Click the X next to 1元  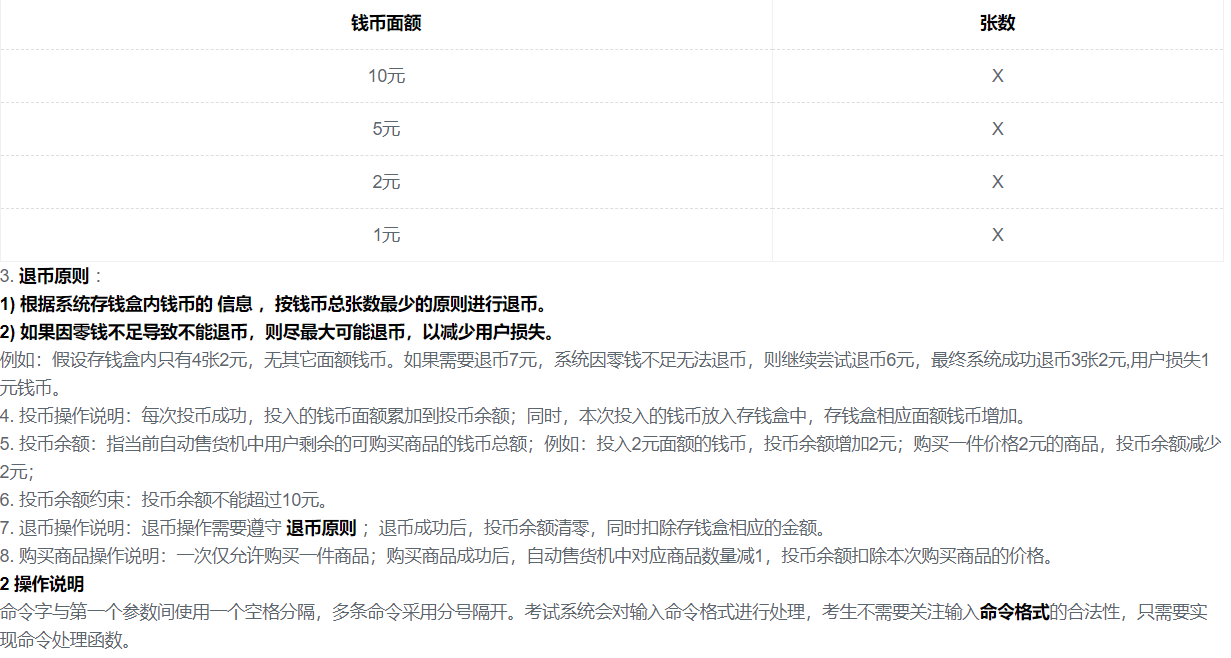point(996,234)
